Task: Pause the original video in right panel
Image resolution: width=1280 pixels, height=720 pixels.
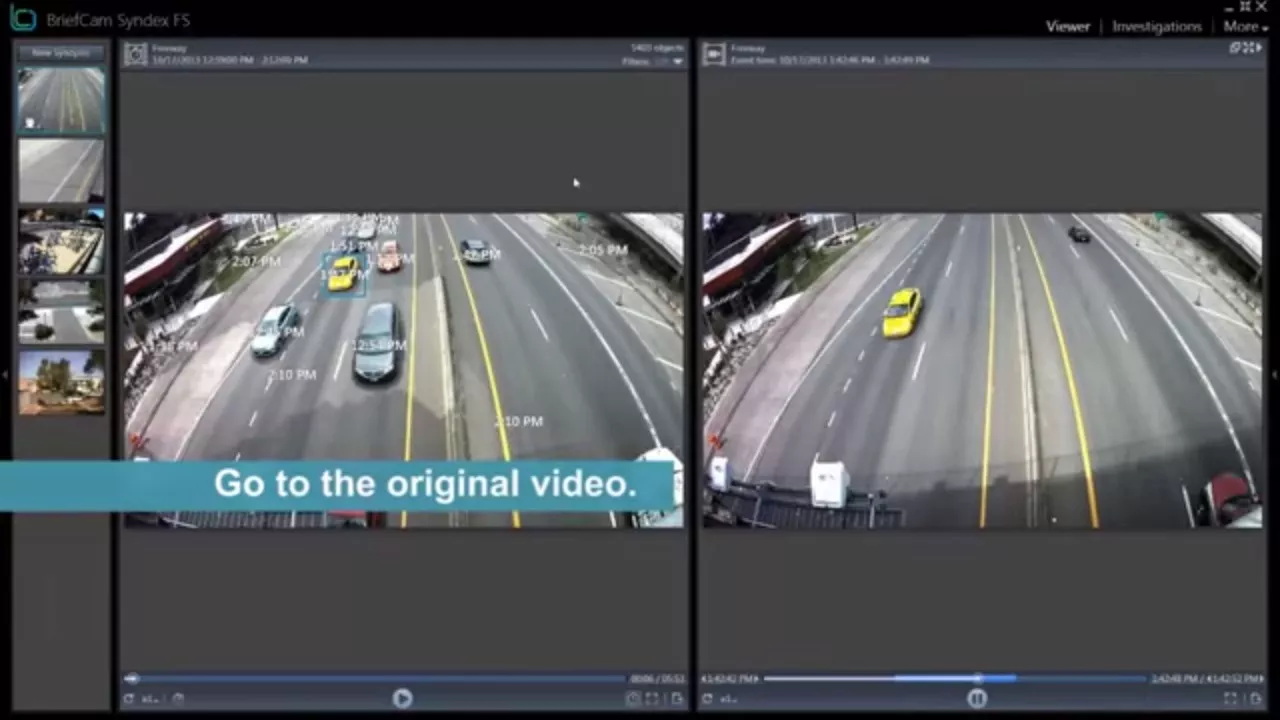Action: tap(977, 699)
